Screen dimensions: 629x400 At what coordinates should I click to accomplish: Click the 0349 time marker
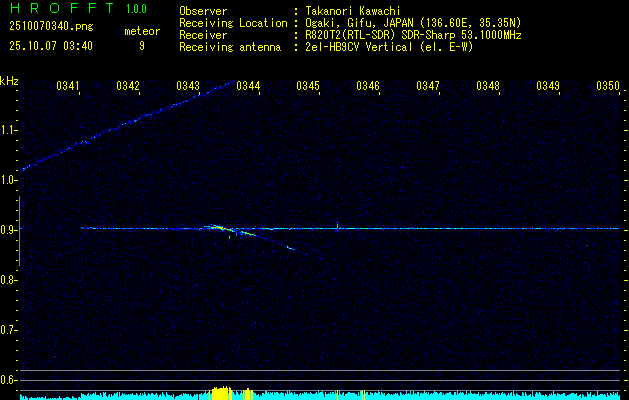point(548,86)
